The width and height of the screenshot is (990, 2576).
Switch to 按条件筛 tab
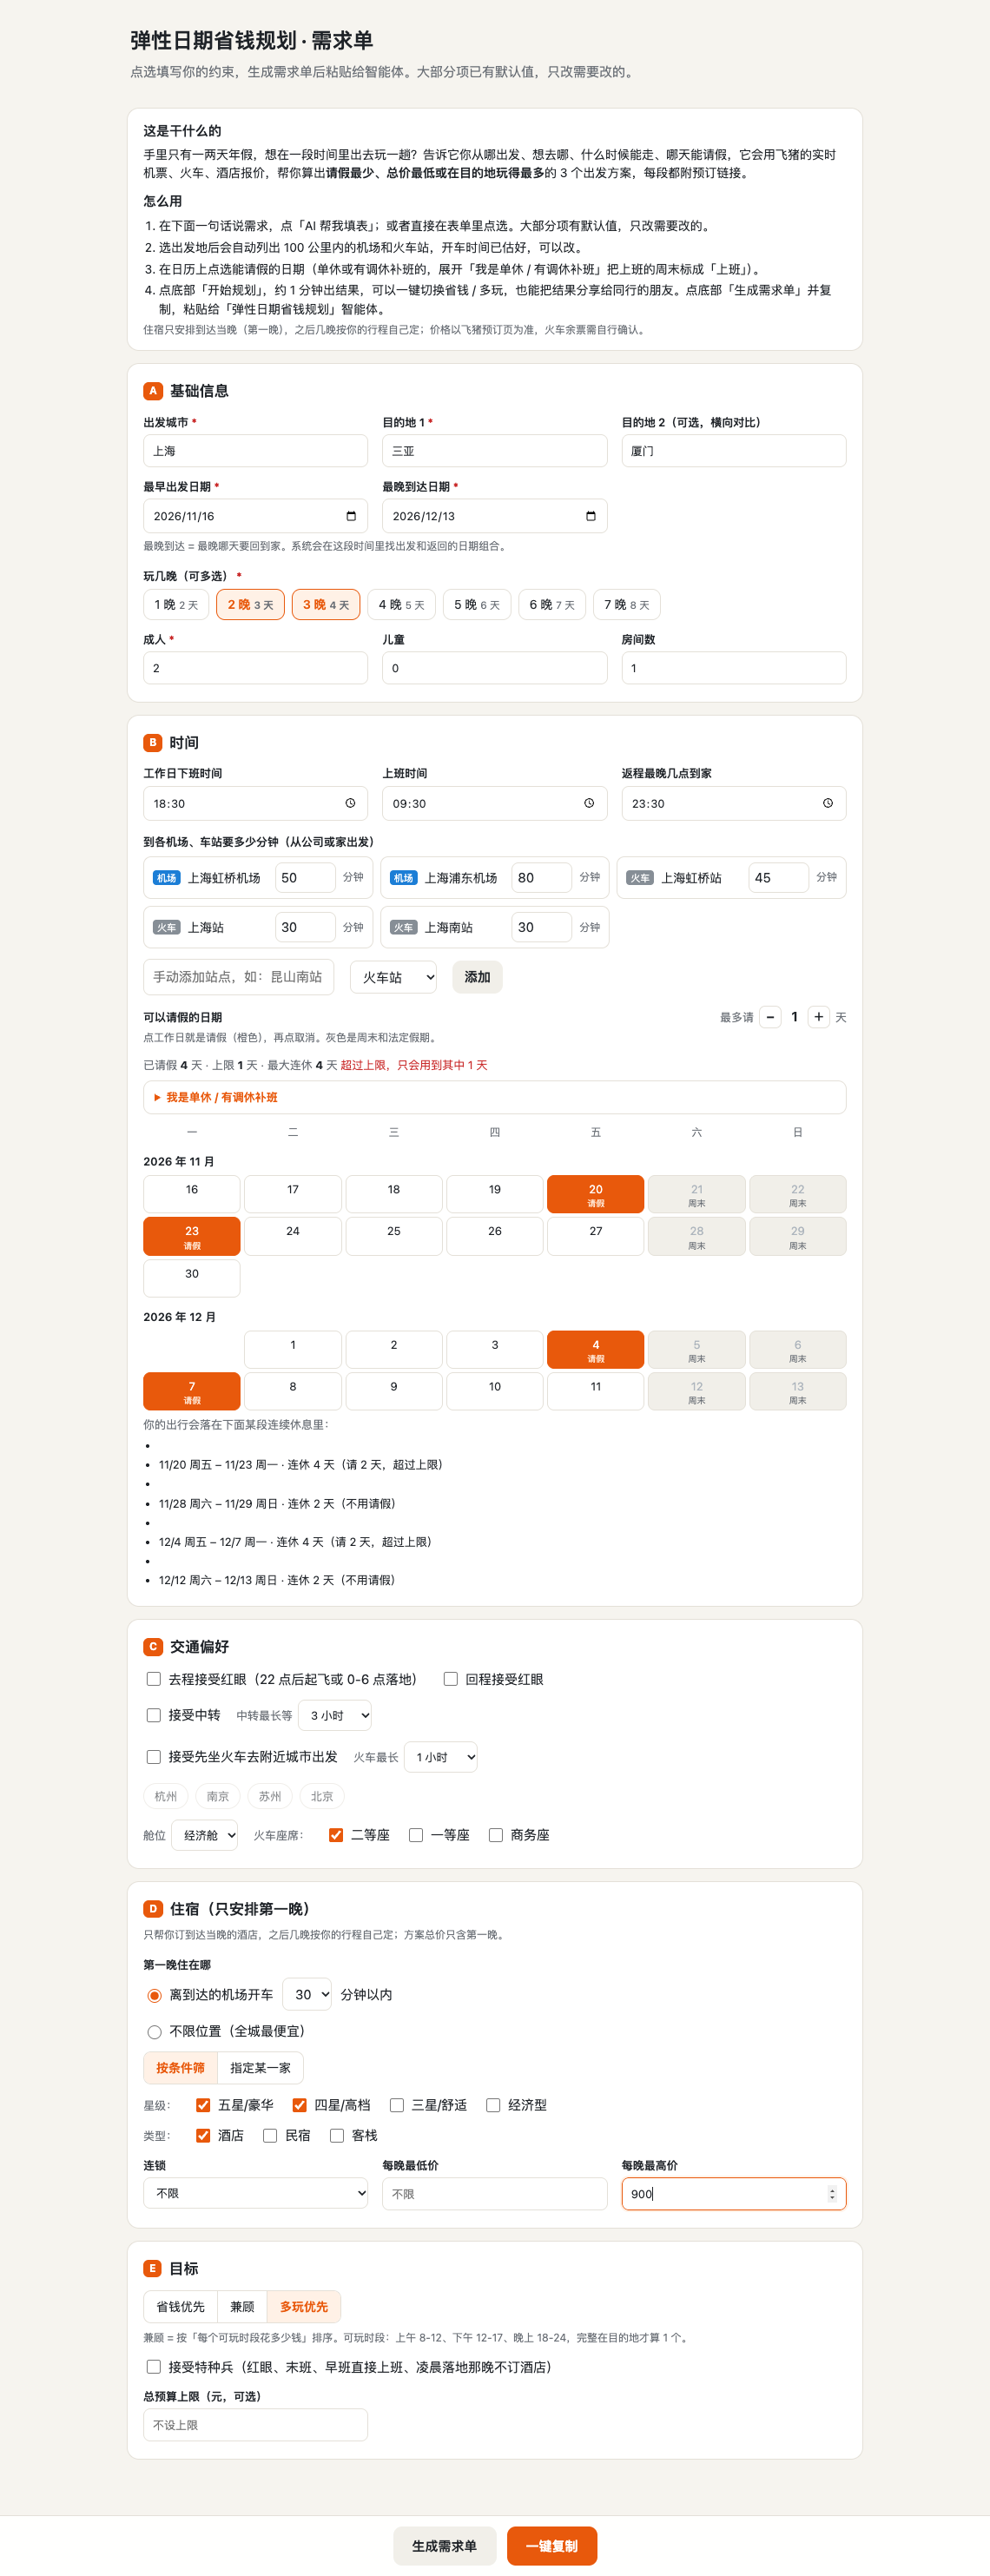click(x=180, y=2068)
